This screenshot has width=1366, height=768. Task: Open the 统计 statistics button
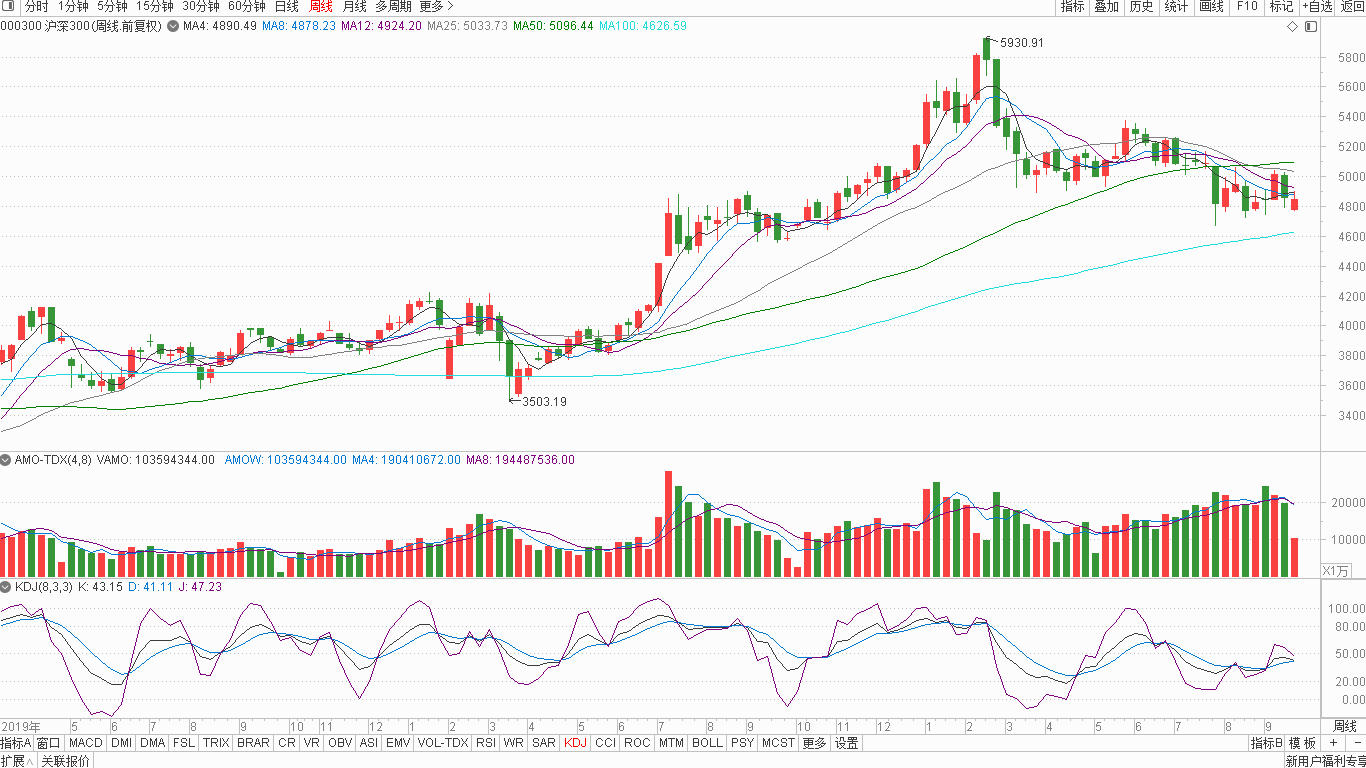1176,6
